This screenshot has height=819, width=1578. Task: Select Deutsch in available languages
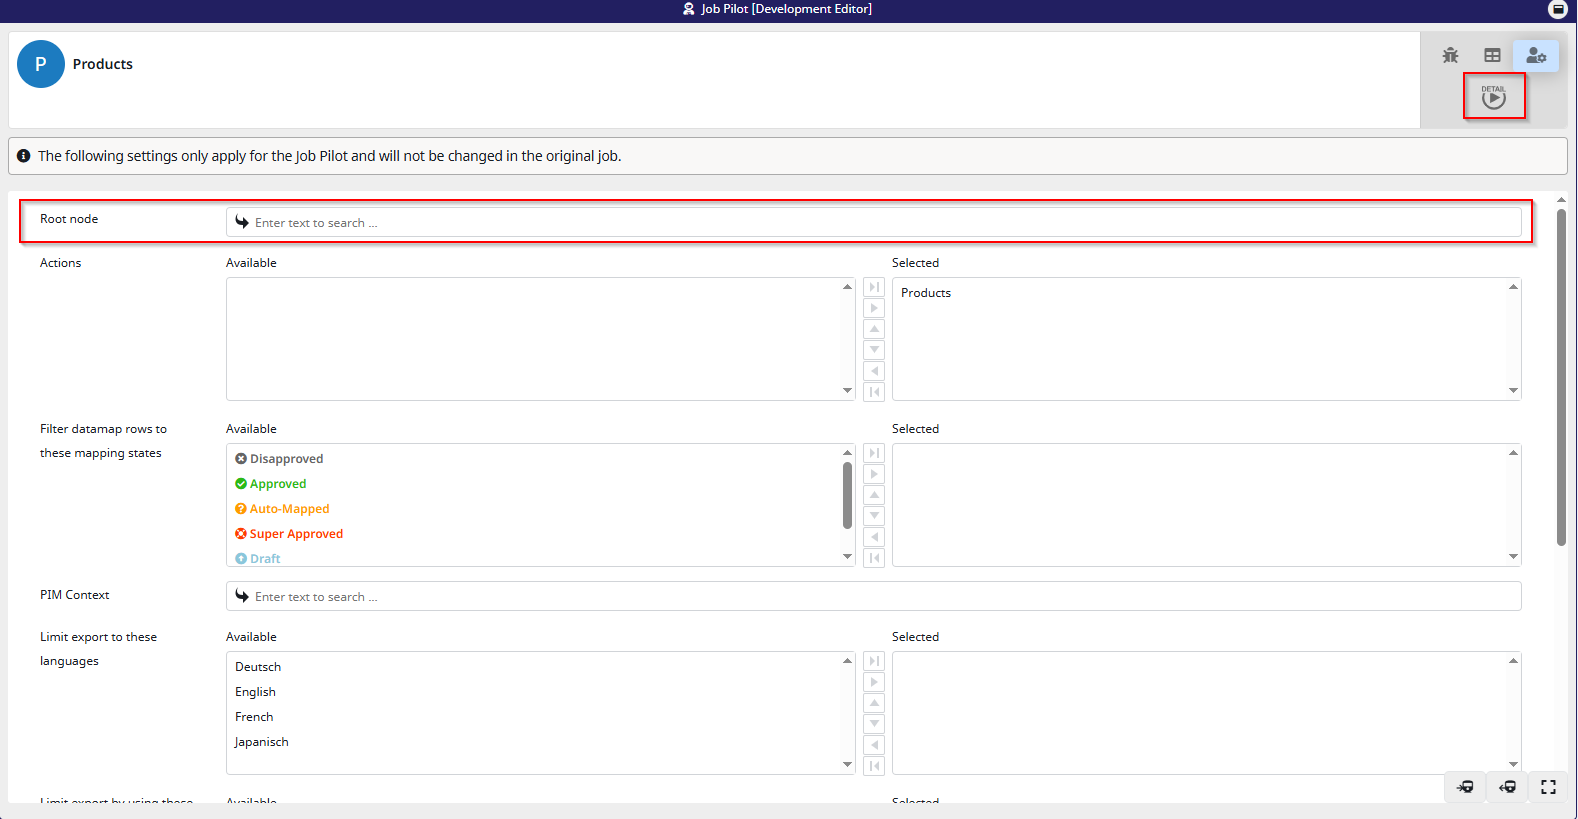tap(258, 667)
